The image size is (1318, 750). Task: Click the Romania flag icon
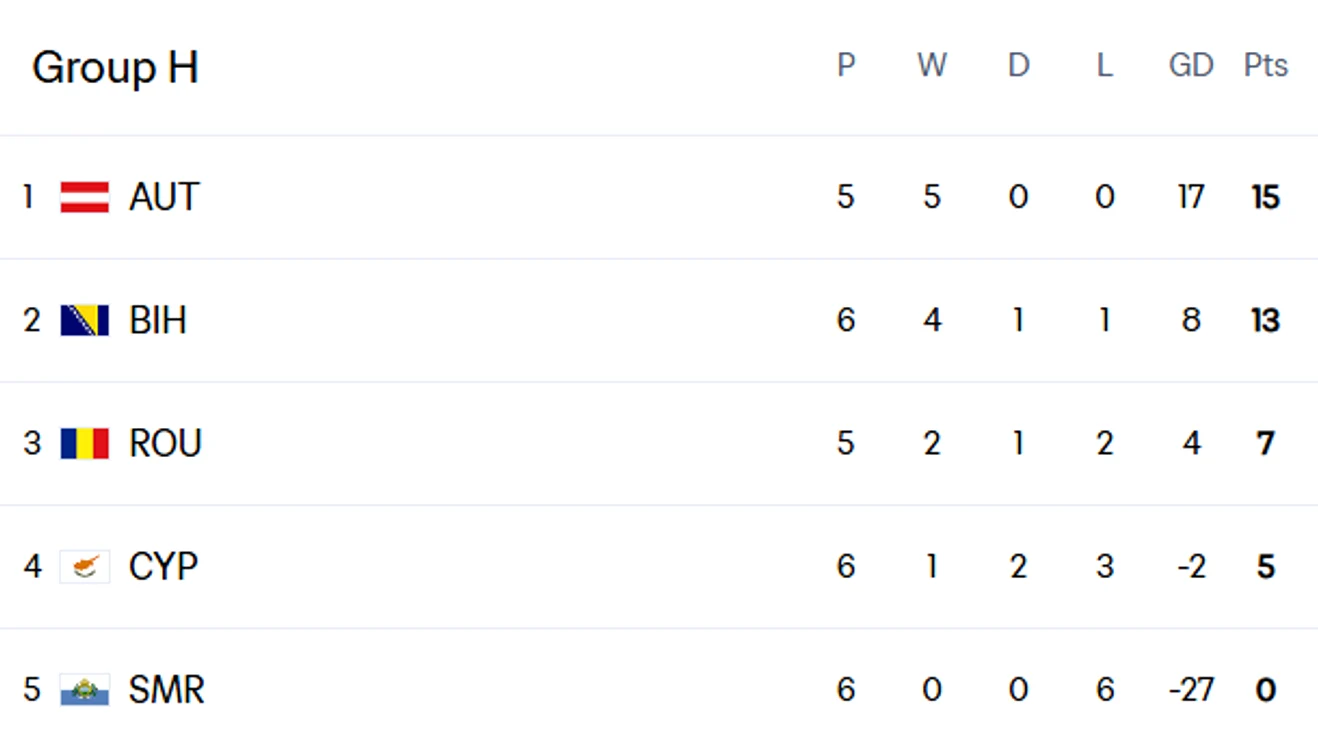[85, 443]
